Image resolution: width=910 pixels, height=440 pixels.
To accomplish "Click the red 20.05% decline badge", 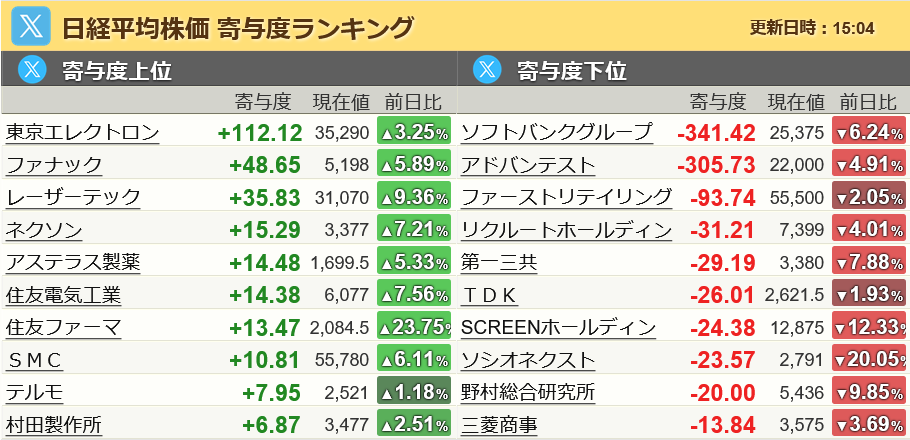I will [x=869, y=361].
